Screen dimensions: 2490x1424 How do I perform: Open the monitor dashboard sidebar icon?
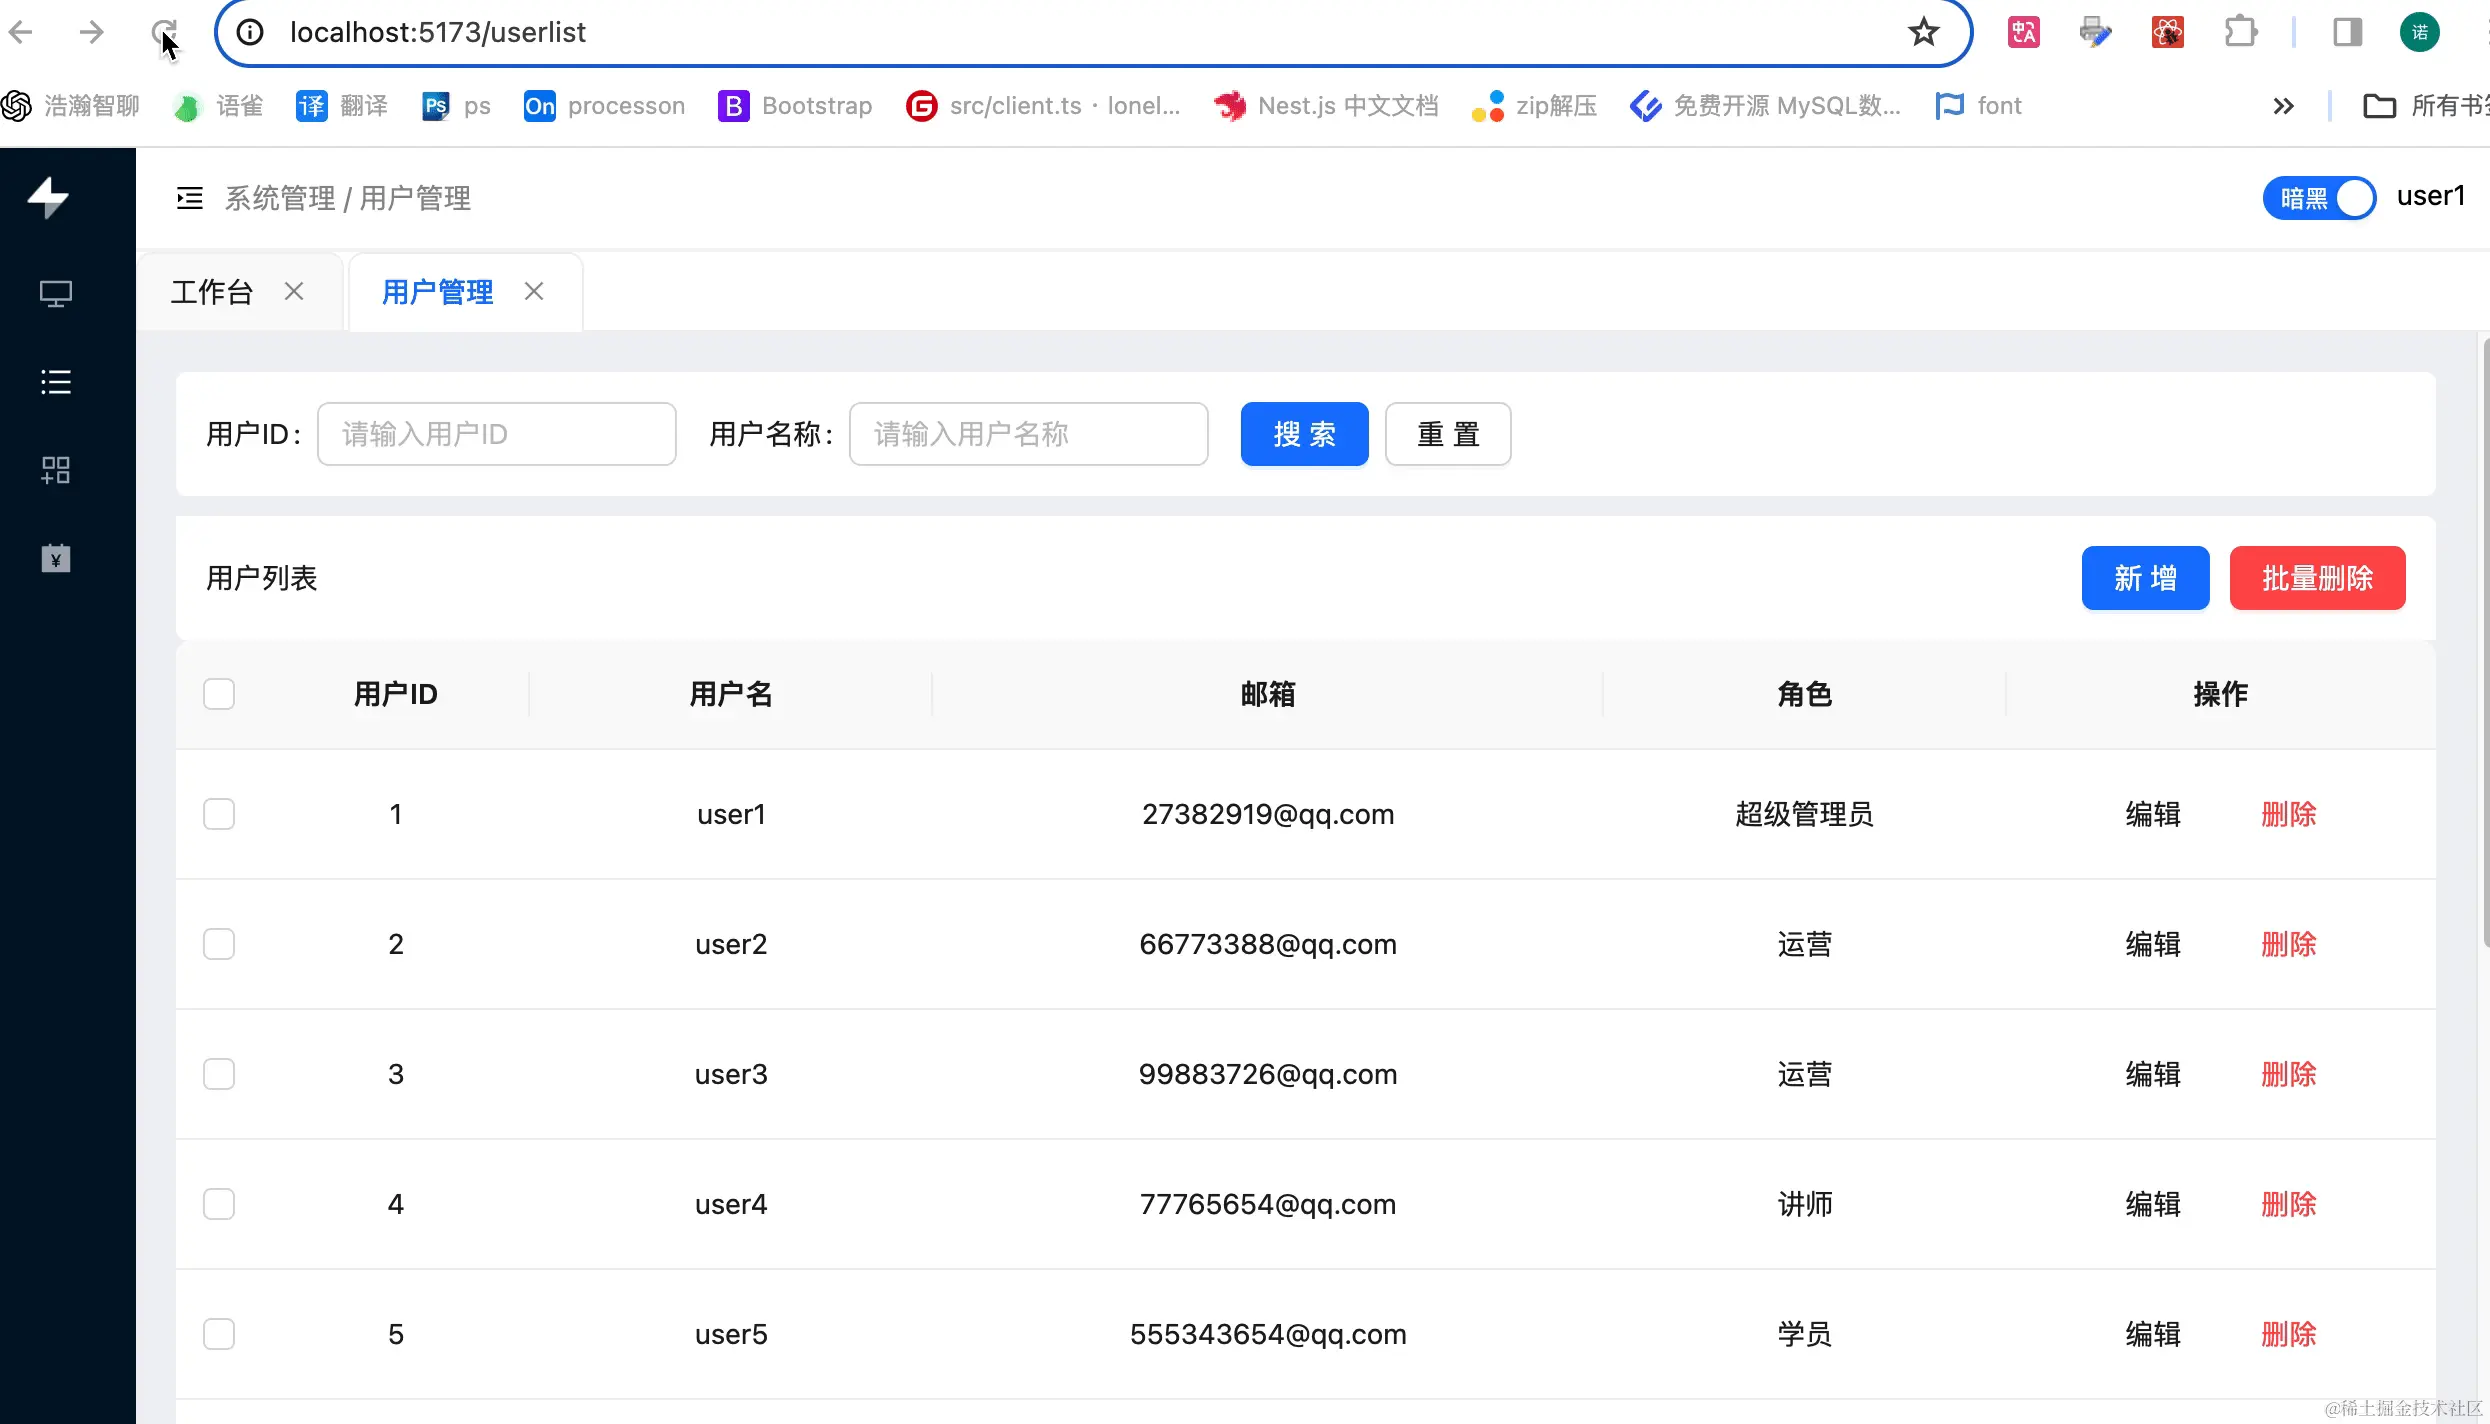tap(55, 294)
